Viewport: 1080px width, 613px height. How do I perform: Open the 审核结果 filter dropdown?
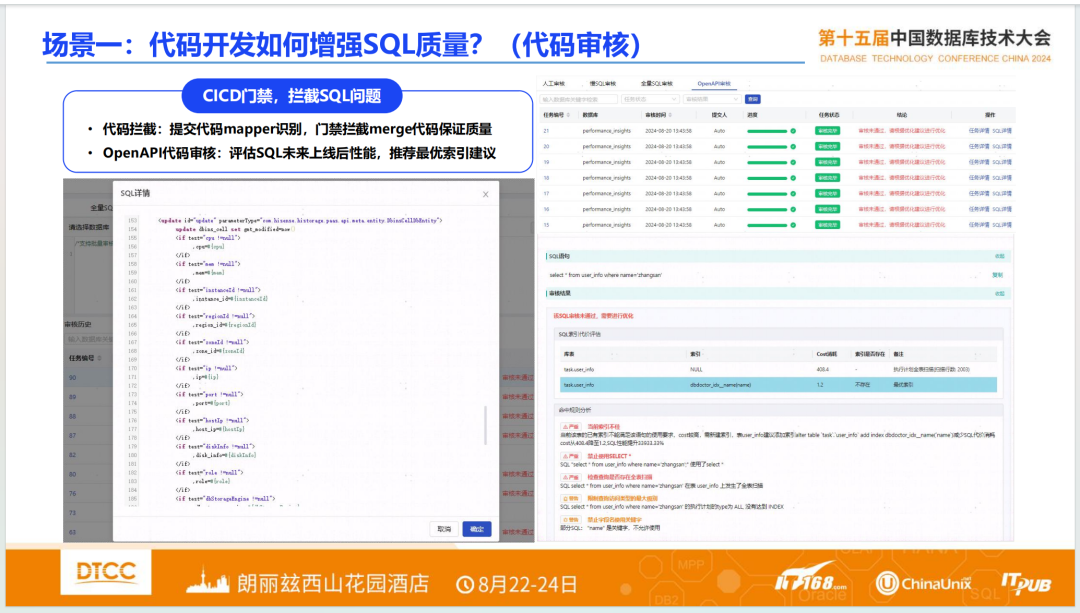[x=712, y=99]
